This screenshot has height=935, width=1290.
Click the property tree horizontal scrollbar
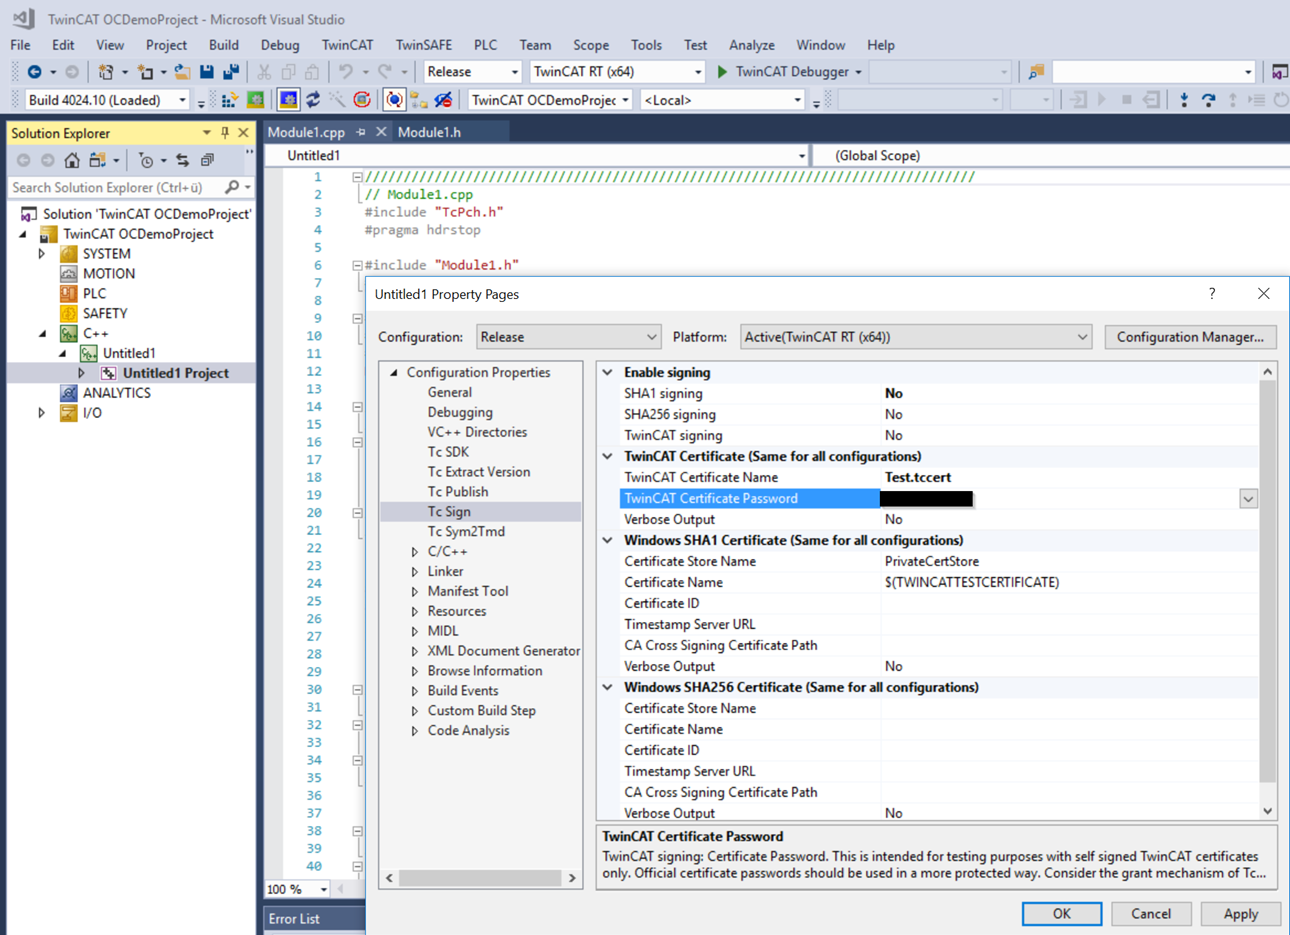click(480, 878)
